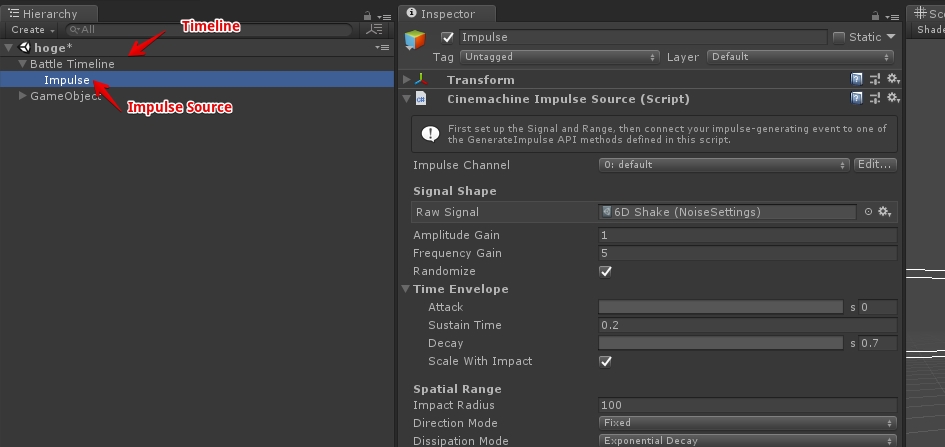Click the Transform axes icon
945x447 pixels.
point(421,80)
